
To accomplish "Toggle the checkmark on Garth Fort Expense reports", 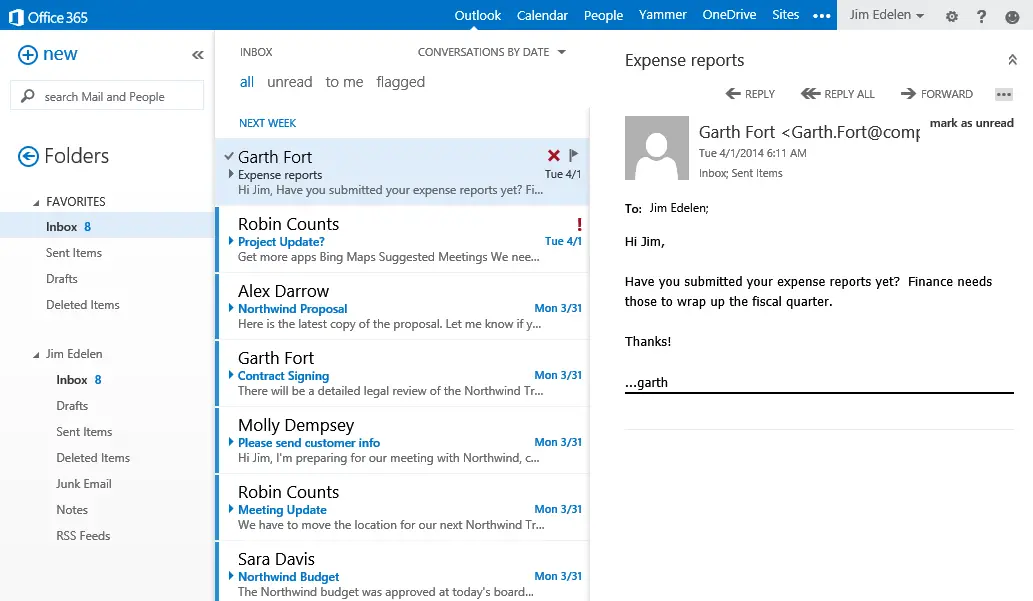I will click(x=229, y=156).
